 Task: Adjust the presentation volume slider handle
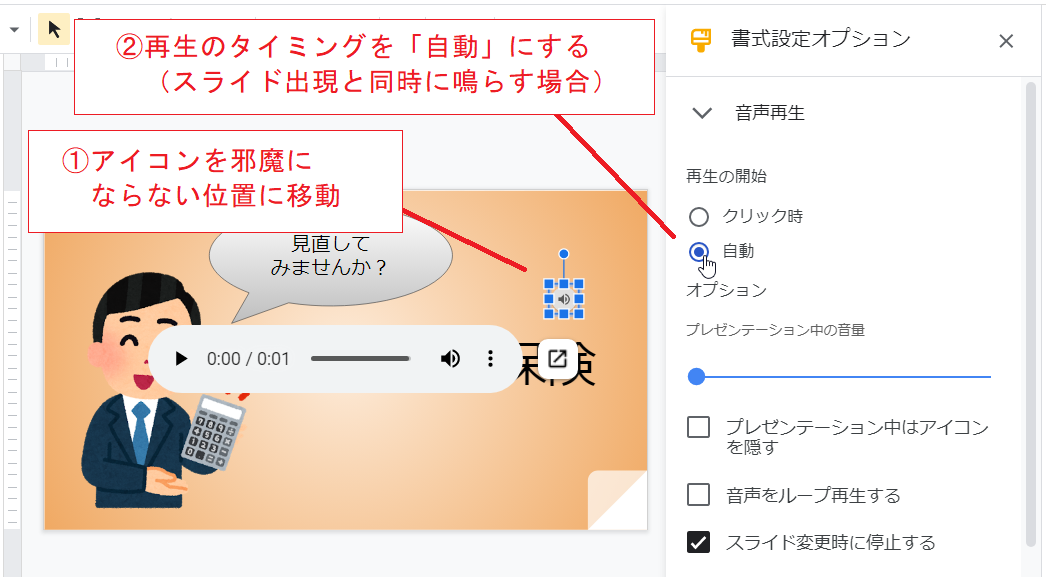click(696, 377)
